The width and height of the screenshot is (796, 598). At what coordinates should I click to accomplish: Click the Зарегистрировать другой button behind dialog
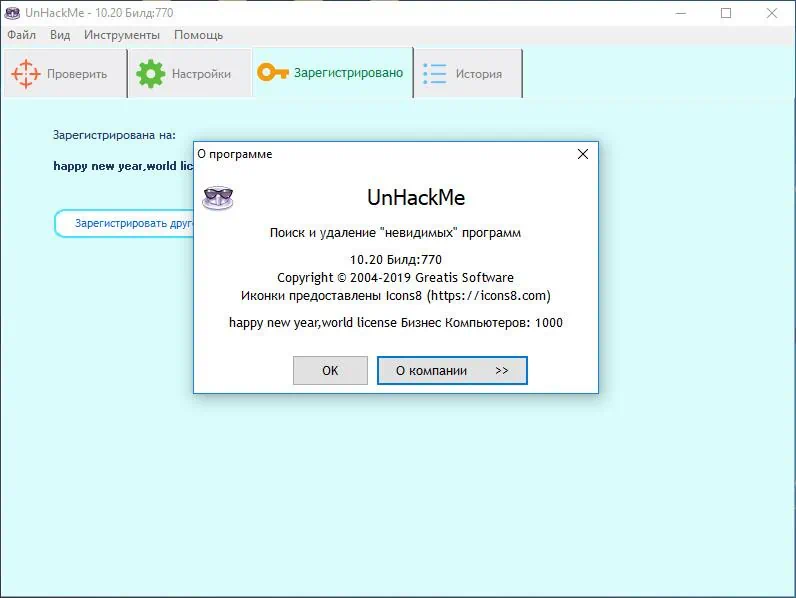pos(124,223)
